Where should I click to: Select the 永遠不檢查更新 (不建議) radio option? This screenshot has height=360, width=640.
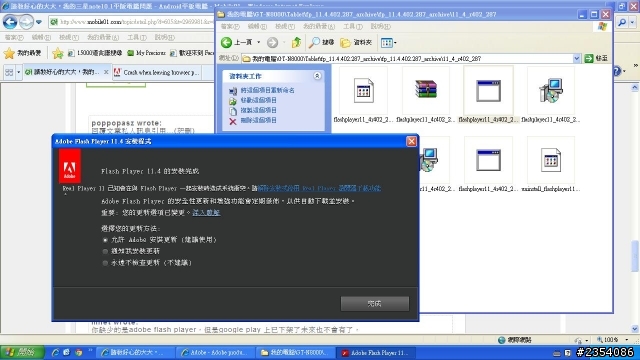(x=105, y=263)
